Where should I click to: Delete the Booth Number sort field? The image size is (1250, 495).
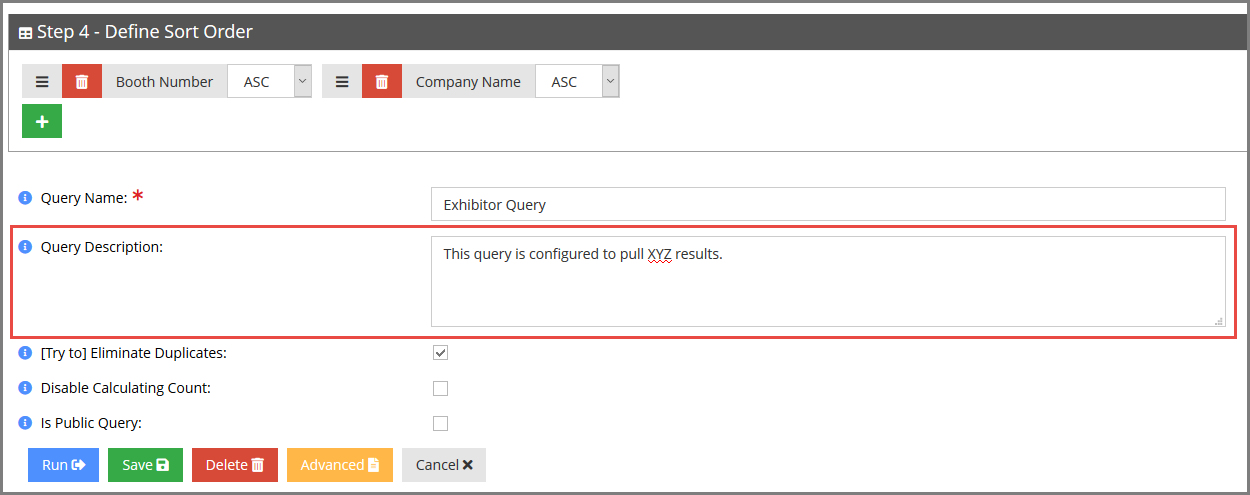pos(82,82)
